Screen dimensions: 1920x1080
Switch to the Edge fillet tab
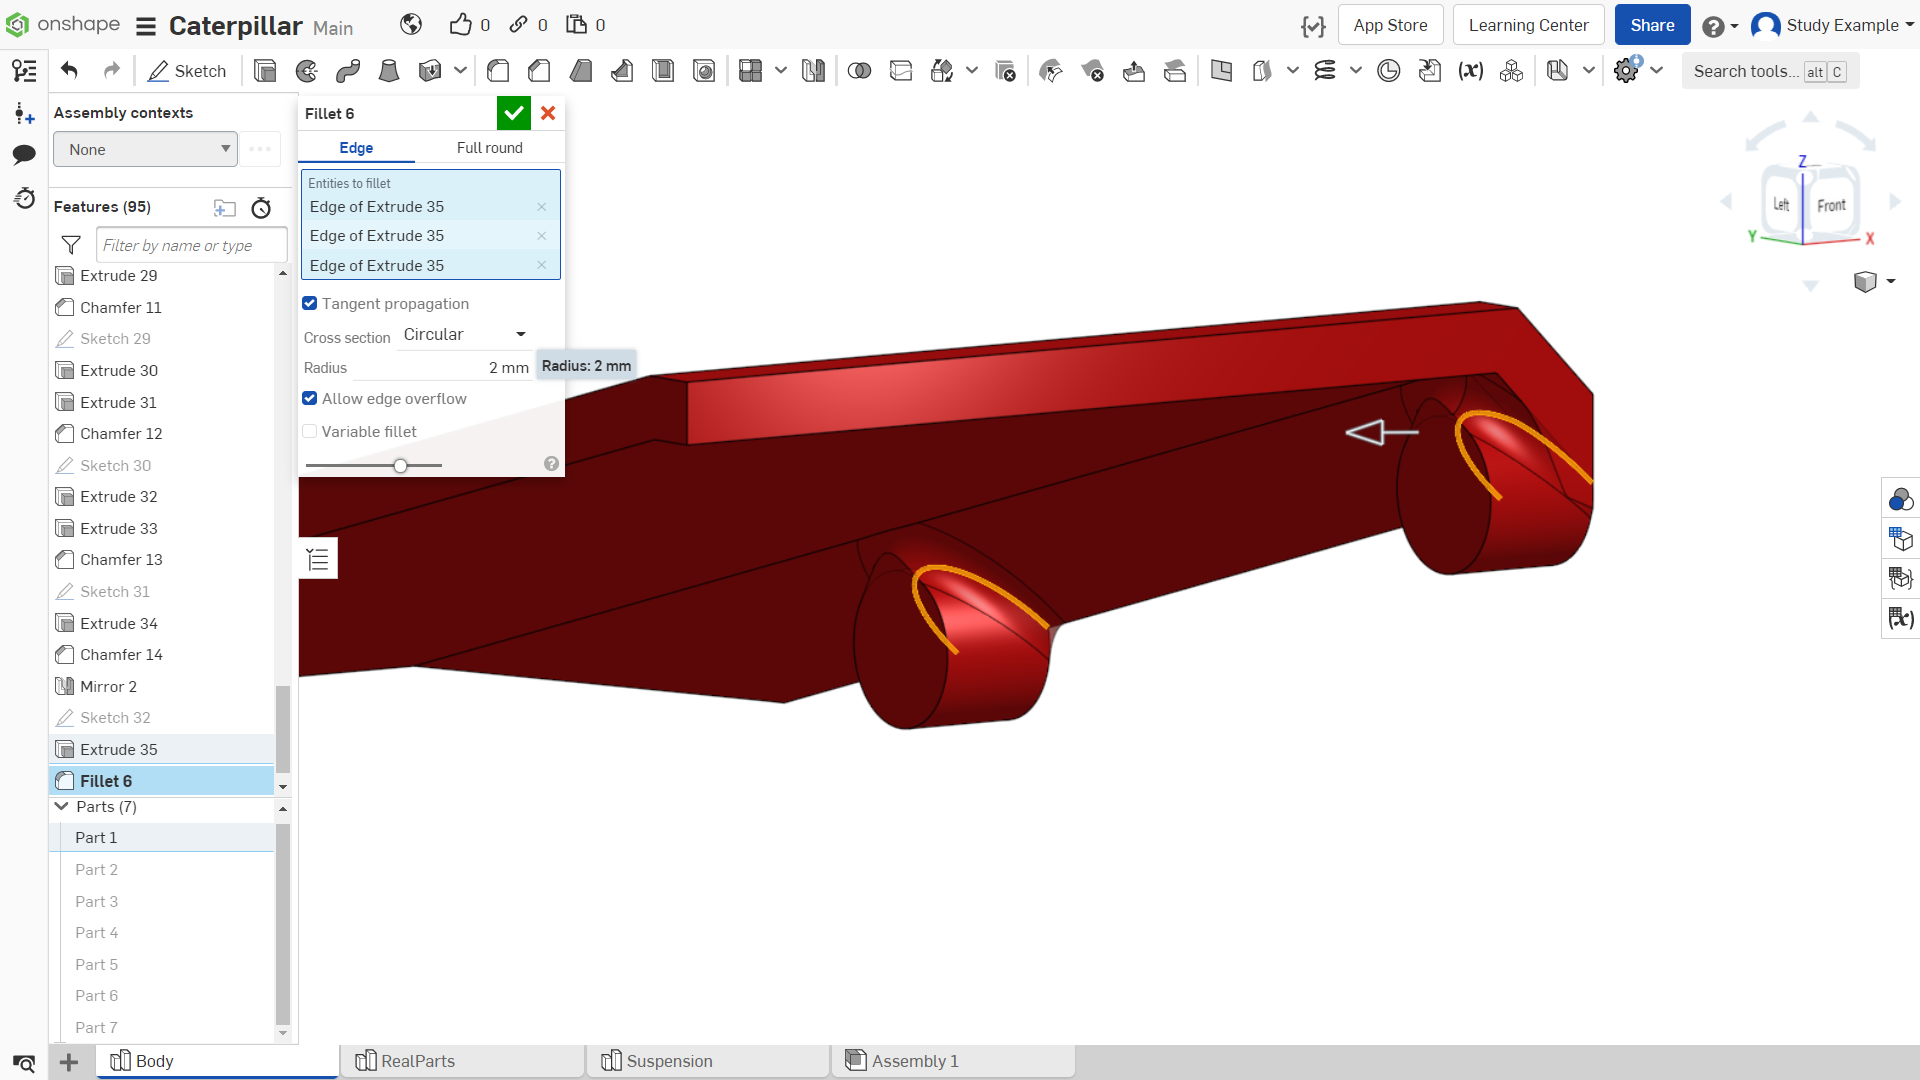click(356, 148)
